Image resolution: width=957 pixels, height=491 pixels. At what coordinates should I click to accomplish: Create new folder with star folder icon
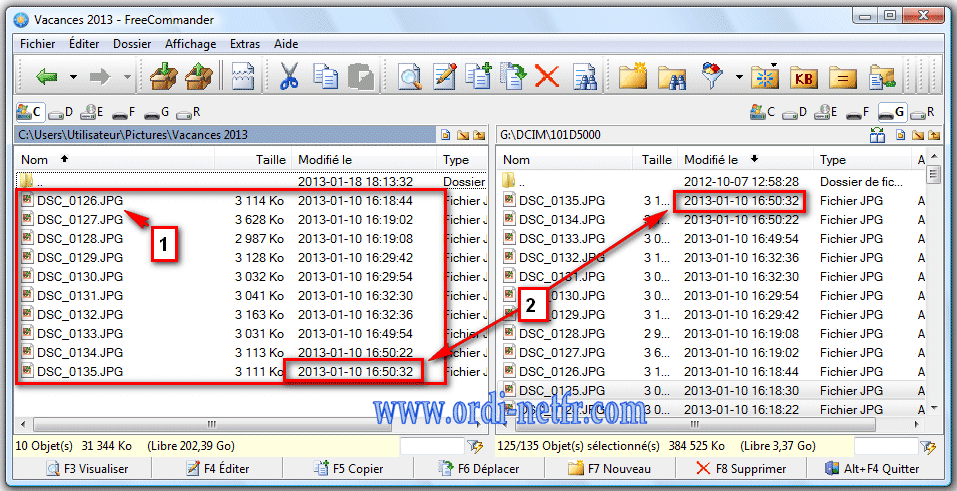tap(633, 76)
